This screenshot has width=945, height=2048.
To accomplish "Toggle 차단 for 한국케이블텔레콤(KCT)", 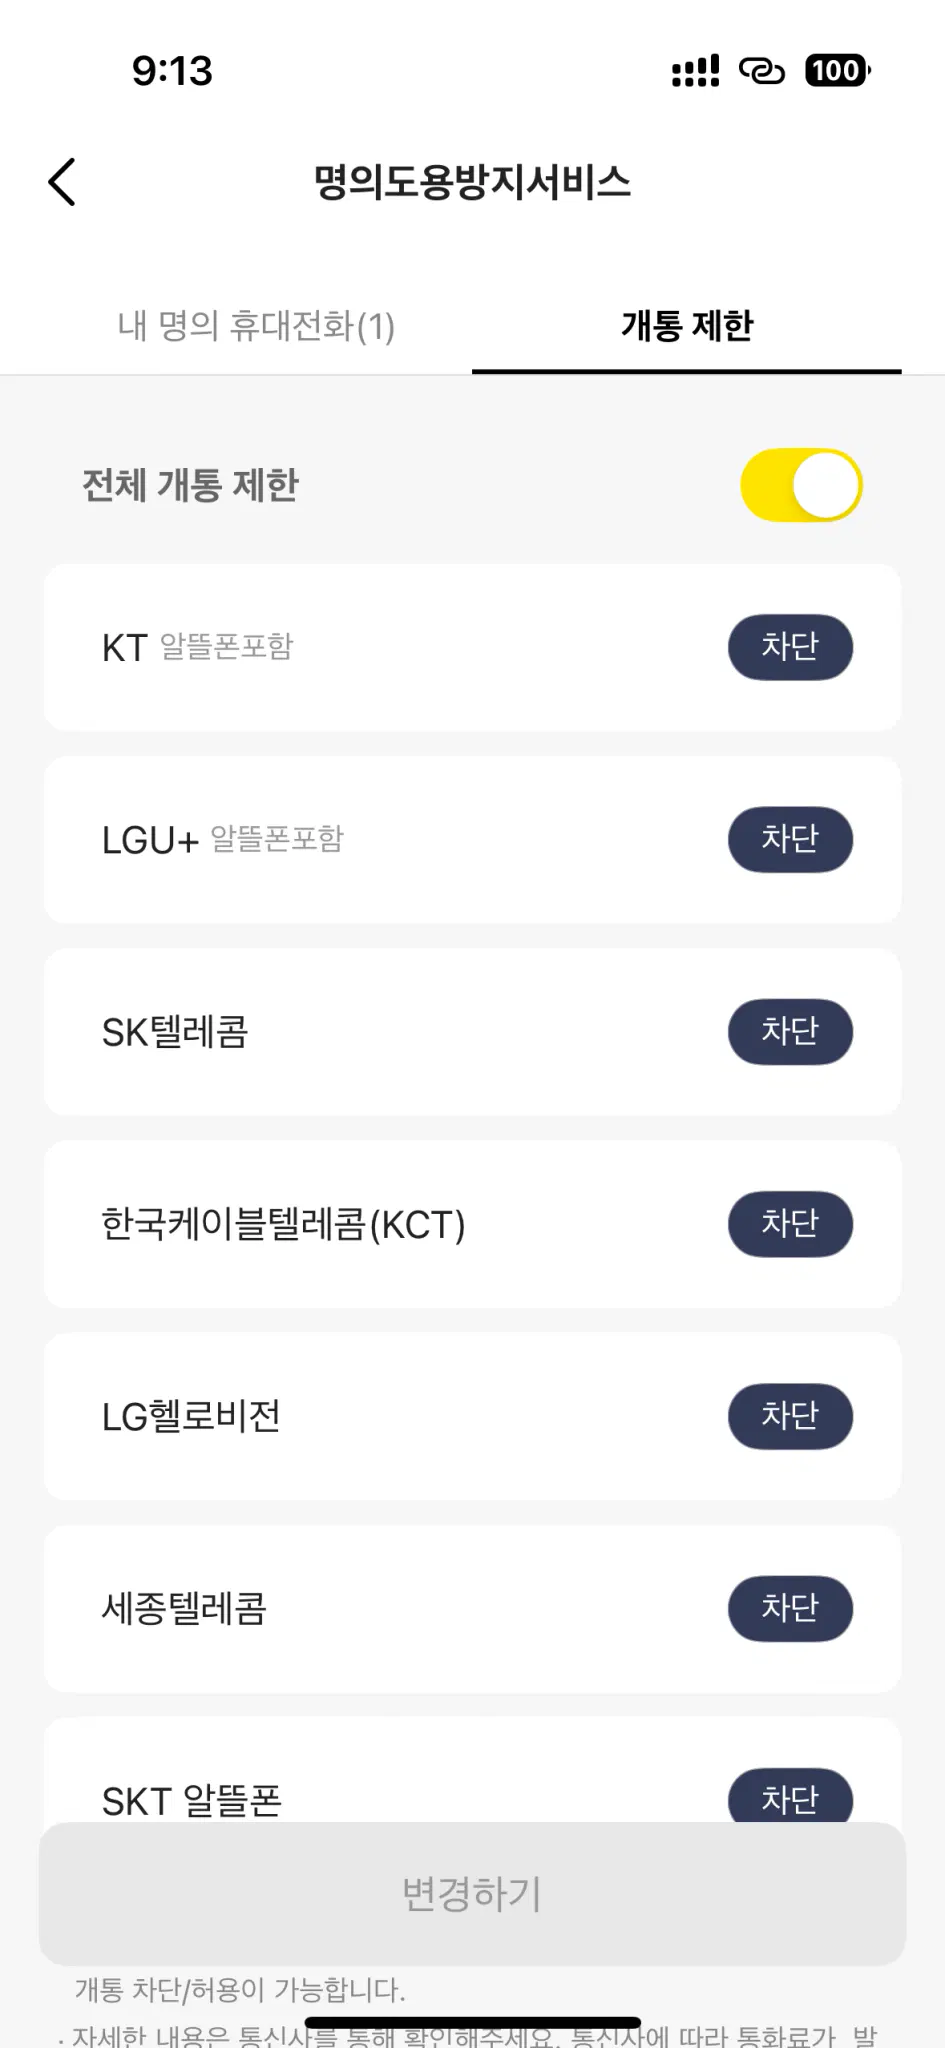I will (x=790, y=1223).
